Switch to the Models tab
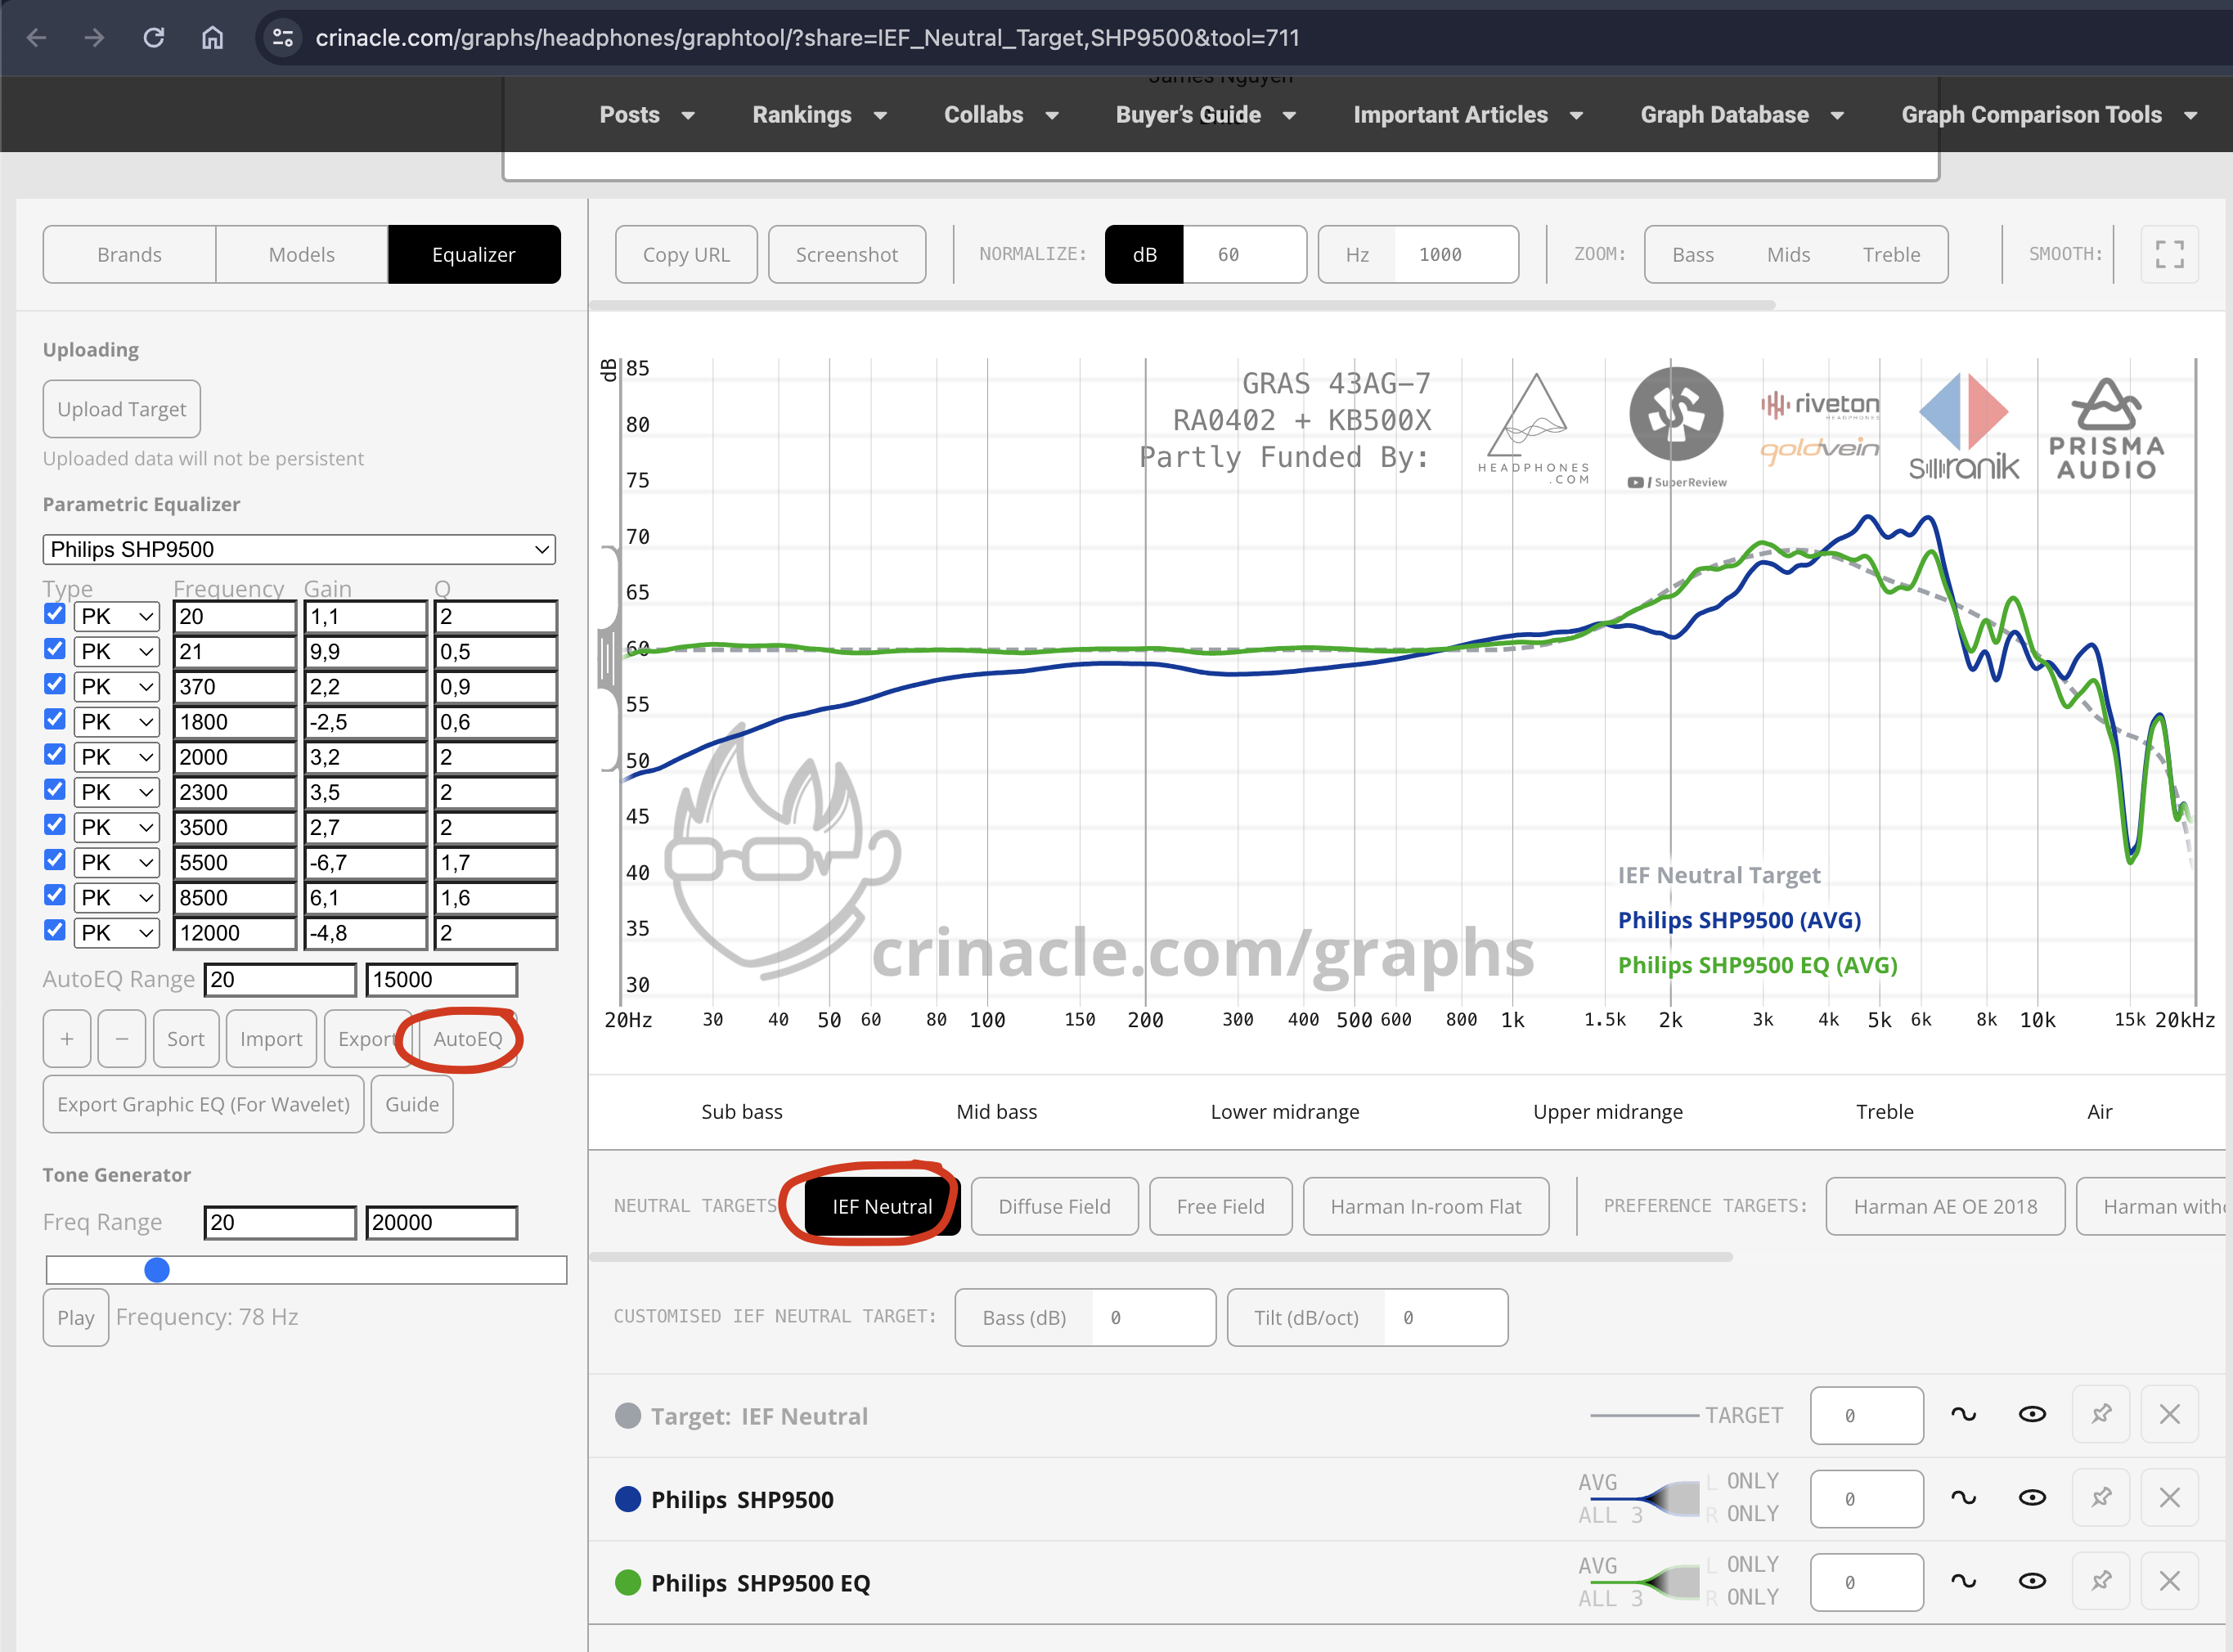 [302, 254]
